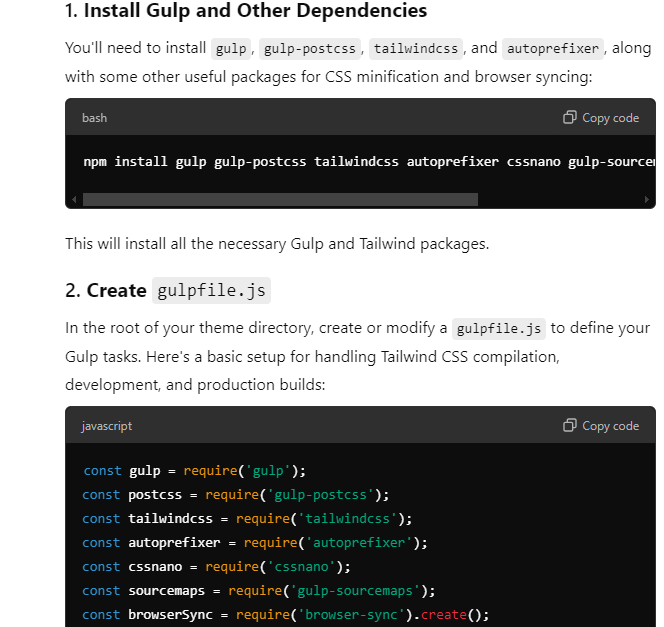664x627 pixels.
Task: Click the "javascript" language label
Action: [106, 426]
